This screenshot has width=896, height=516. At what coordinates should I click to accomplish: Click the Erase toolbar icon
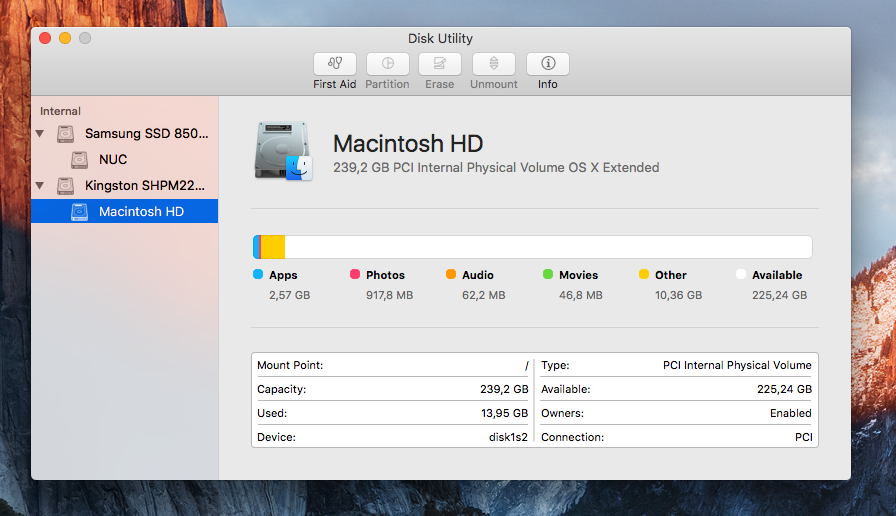point(439,64)
